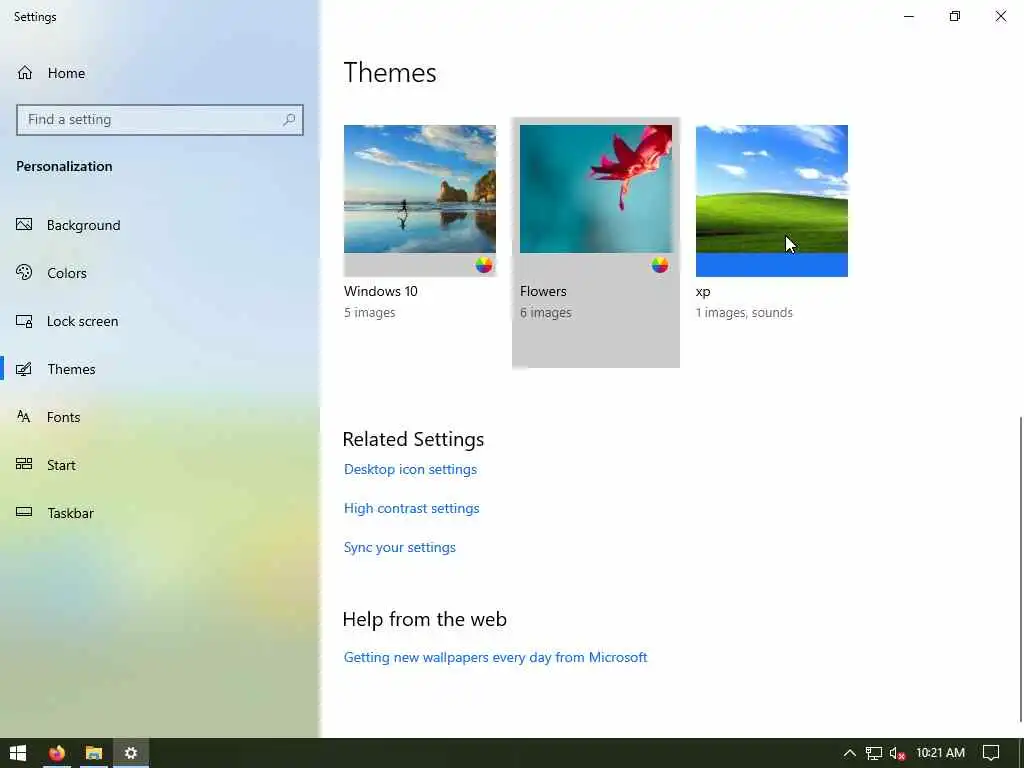Click the Start tiles icon in sidebar
Screen dimensions: 1024x768
point(24,464)
